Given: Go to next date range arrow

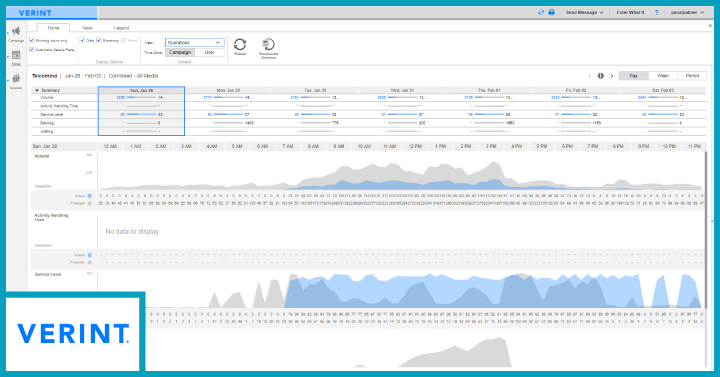Looking at the screenshot, I should coord(611,76).
